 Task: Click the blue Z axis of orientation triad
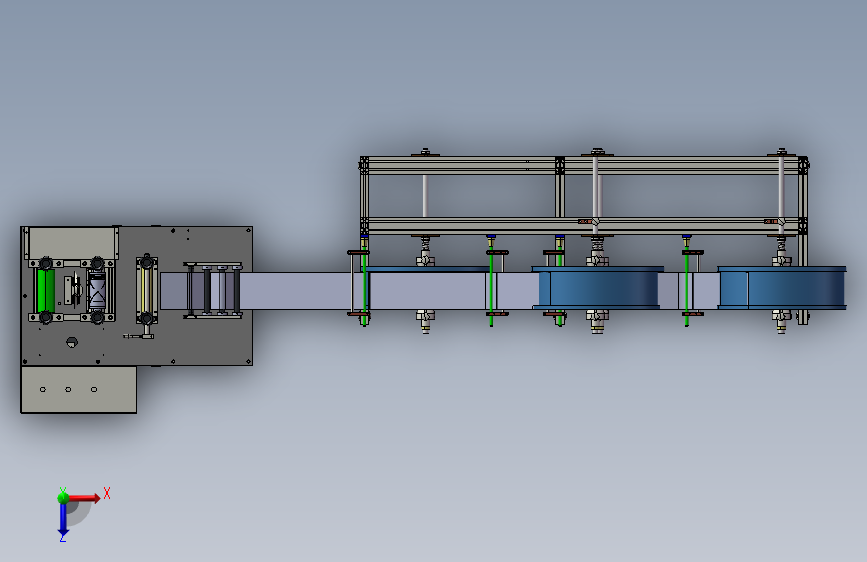click(63, 519)
